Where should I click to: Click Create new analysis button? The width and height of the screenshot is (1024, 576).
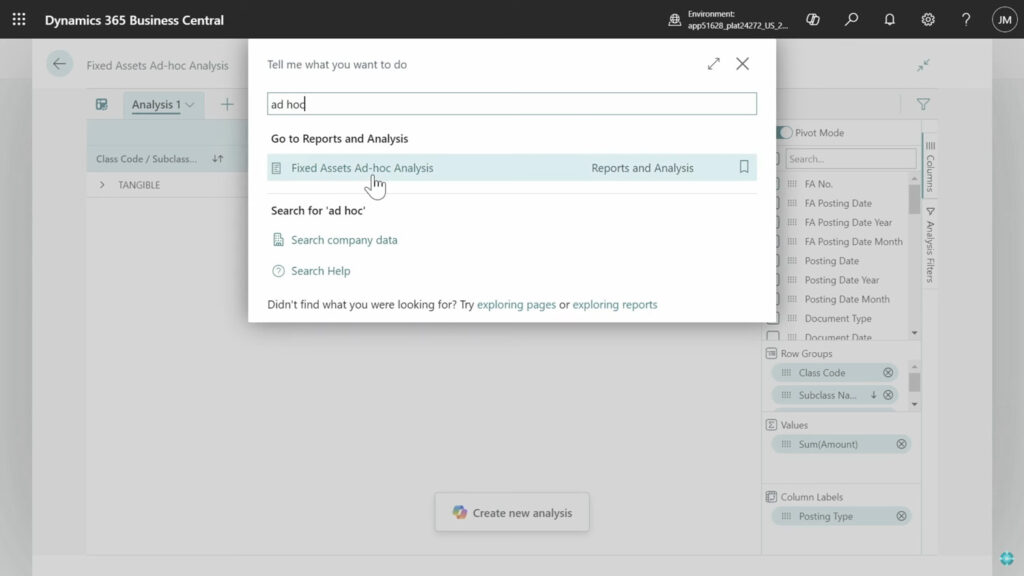512,513
